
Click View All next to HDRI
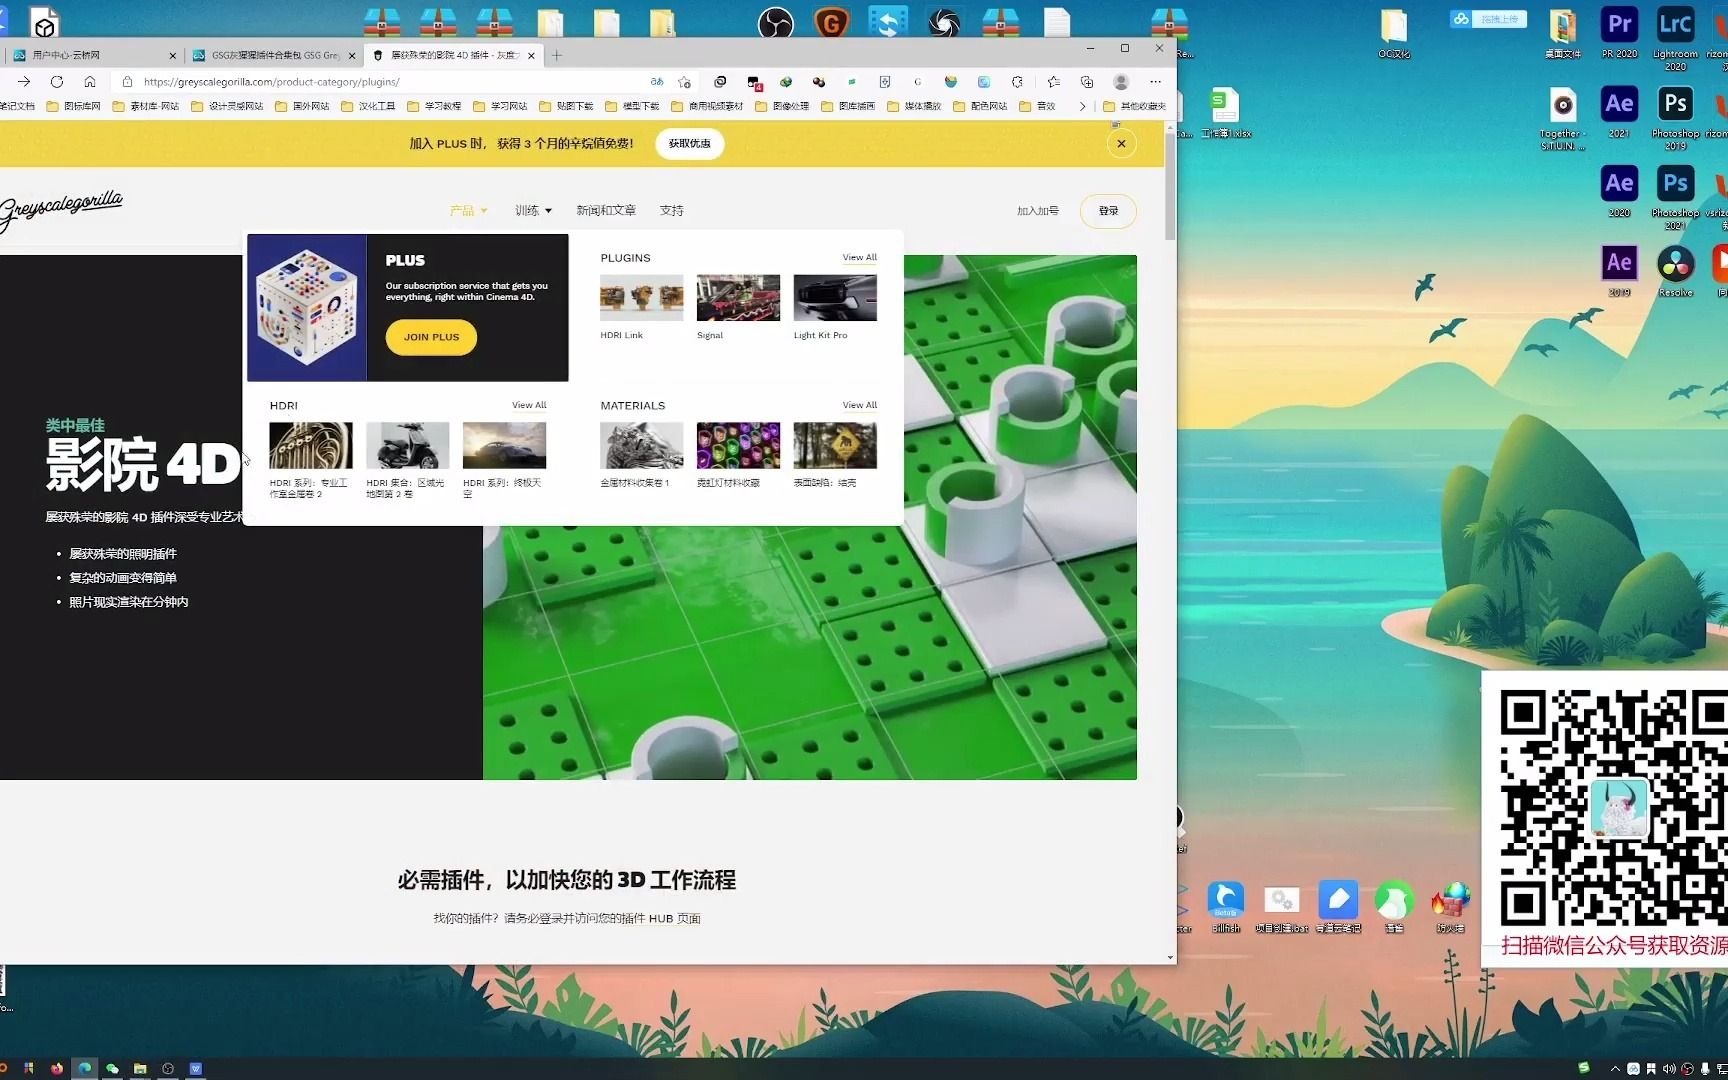529,405
